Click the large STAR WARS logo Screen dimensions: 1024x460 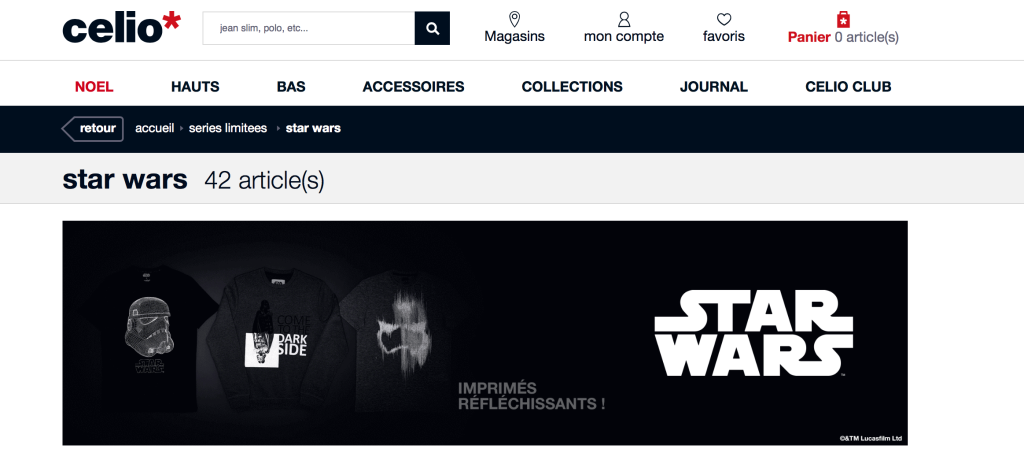(x=754, y=334)
